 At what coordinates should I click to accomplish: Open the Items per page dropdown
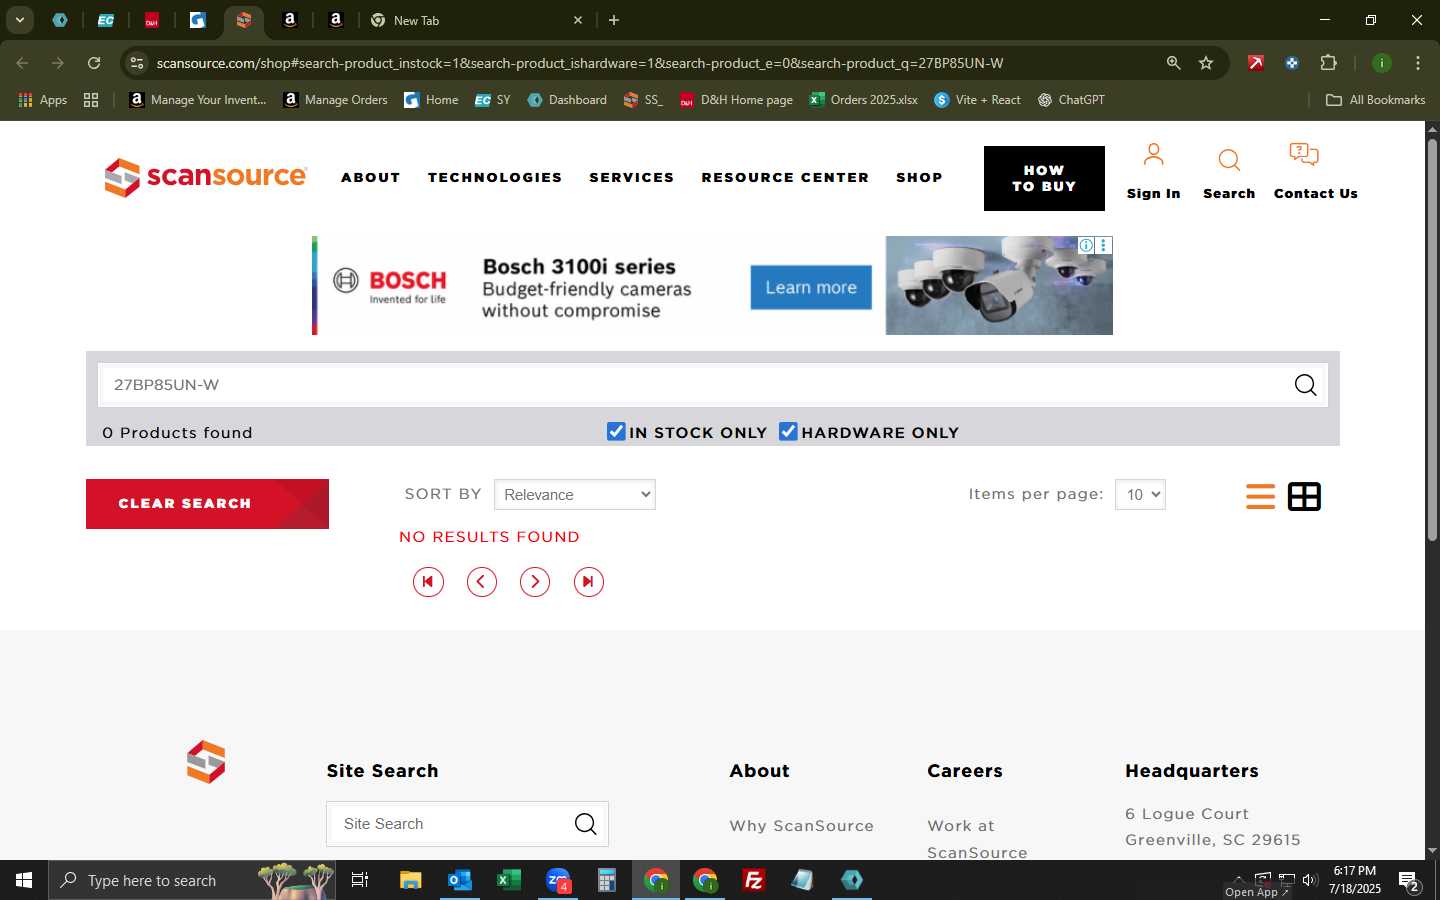1140,494
